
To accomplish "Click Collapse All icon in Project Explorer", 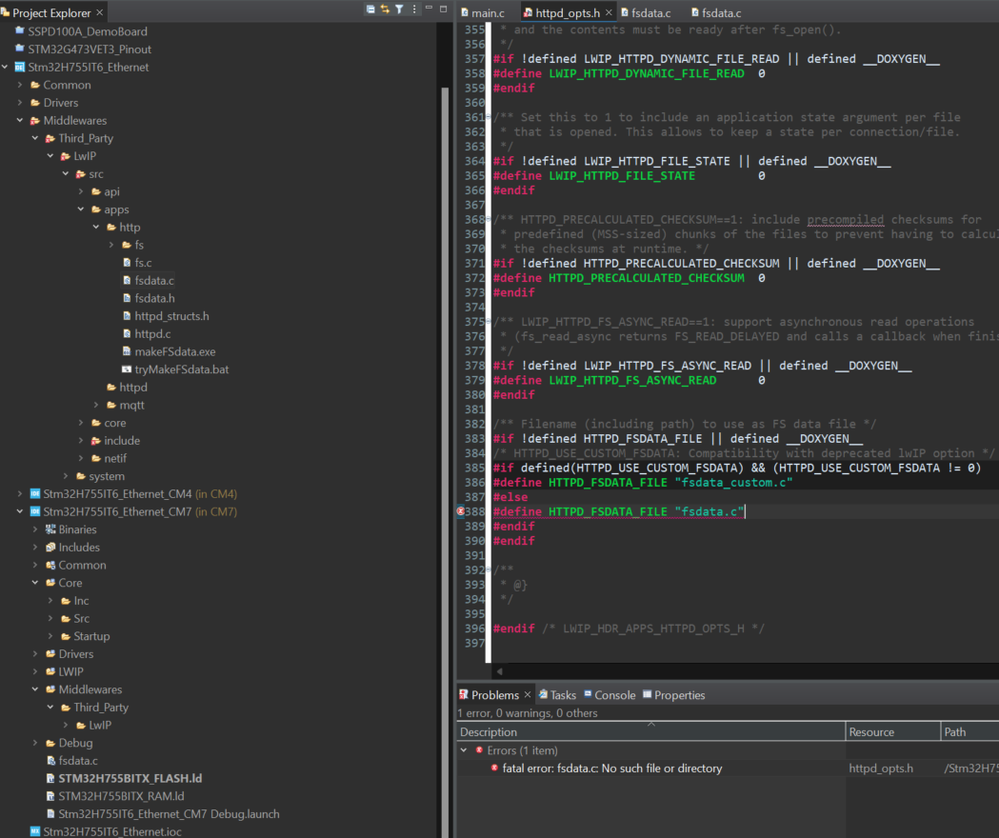I will pyautogui.click(x=370, y=10).
